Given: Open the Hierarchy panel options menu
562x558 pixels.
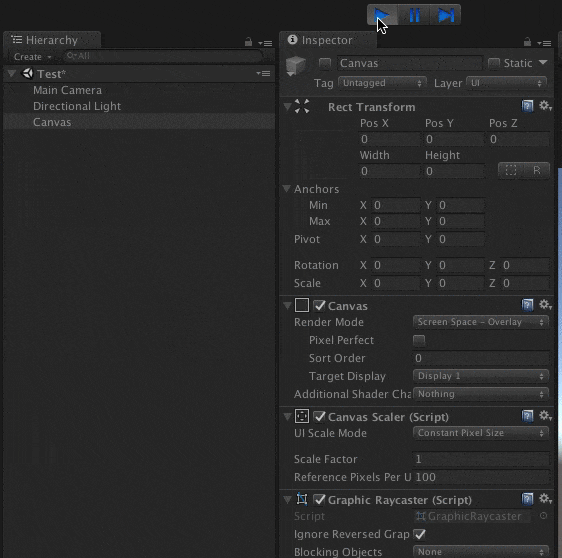Looking at the screenshot, I should (x=265, y=43).
